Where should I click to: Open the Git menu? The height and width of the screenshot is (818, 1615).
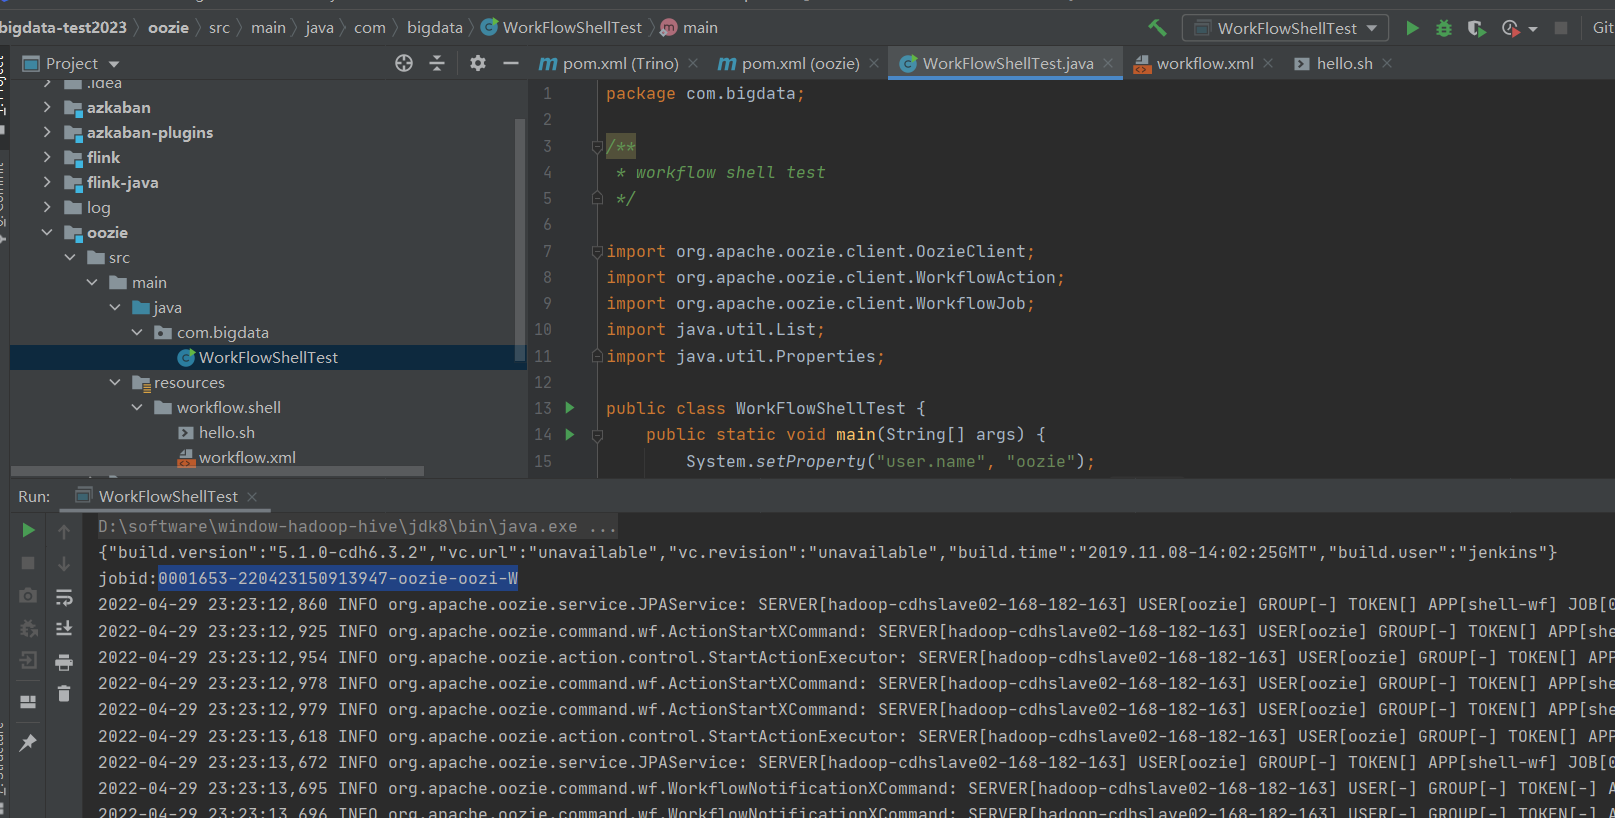coord(1603,28)
